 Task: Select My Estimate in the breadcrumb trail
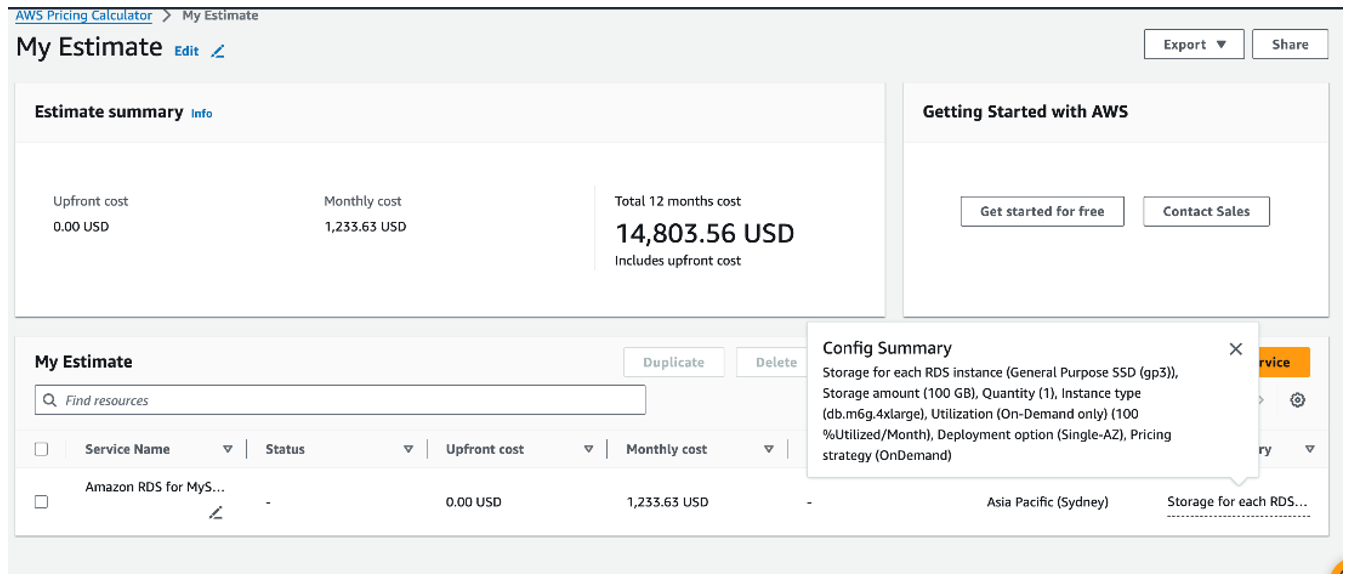[218, 15]
